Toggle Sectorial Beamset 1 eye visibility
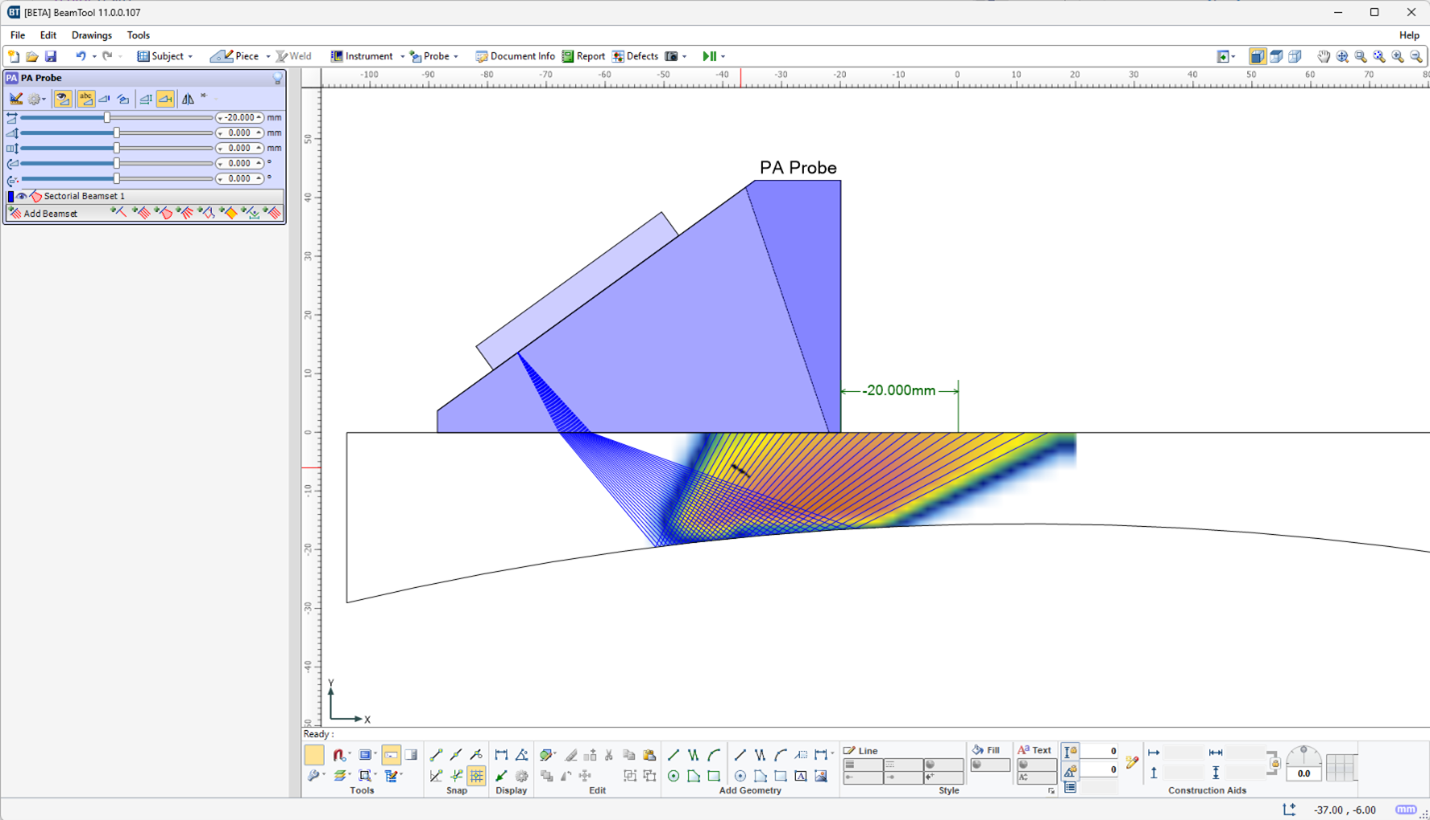This screenshot has height=820, width=1430. pos(22,196)
